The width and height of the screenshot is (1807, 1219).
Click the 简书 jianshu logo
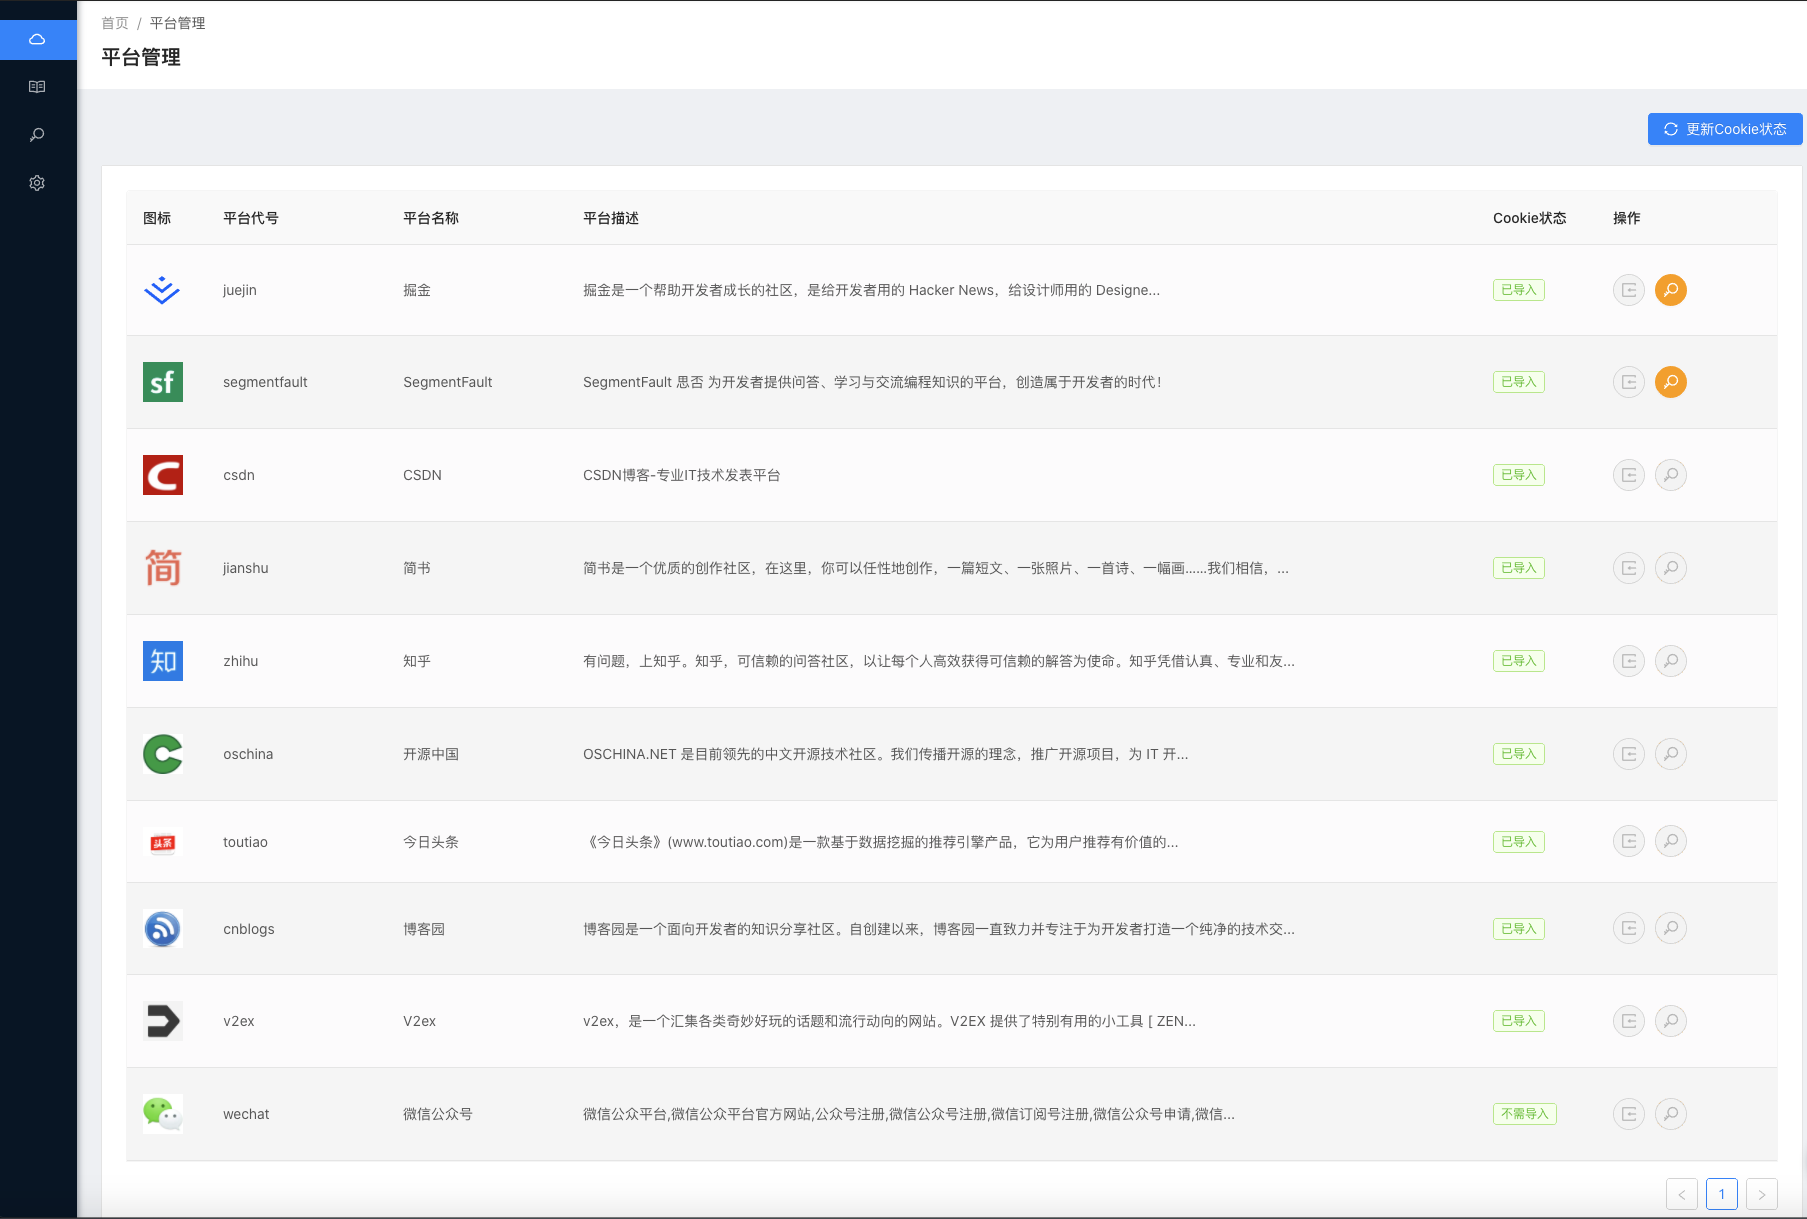[x=163, y=568]
